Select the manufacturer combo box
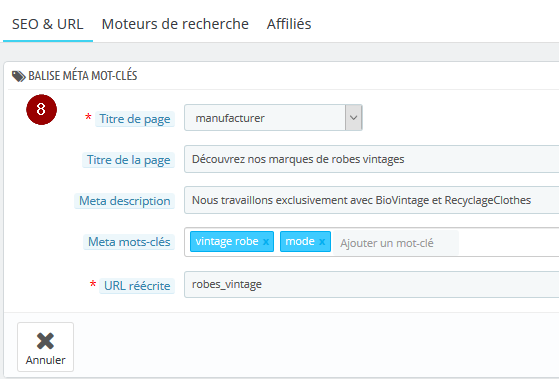Image resolution: width=559 pixels, height=379 pixels. point(273,118)
